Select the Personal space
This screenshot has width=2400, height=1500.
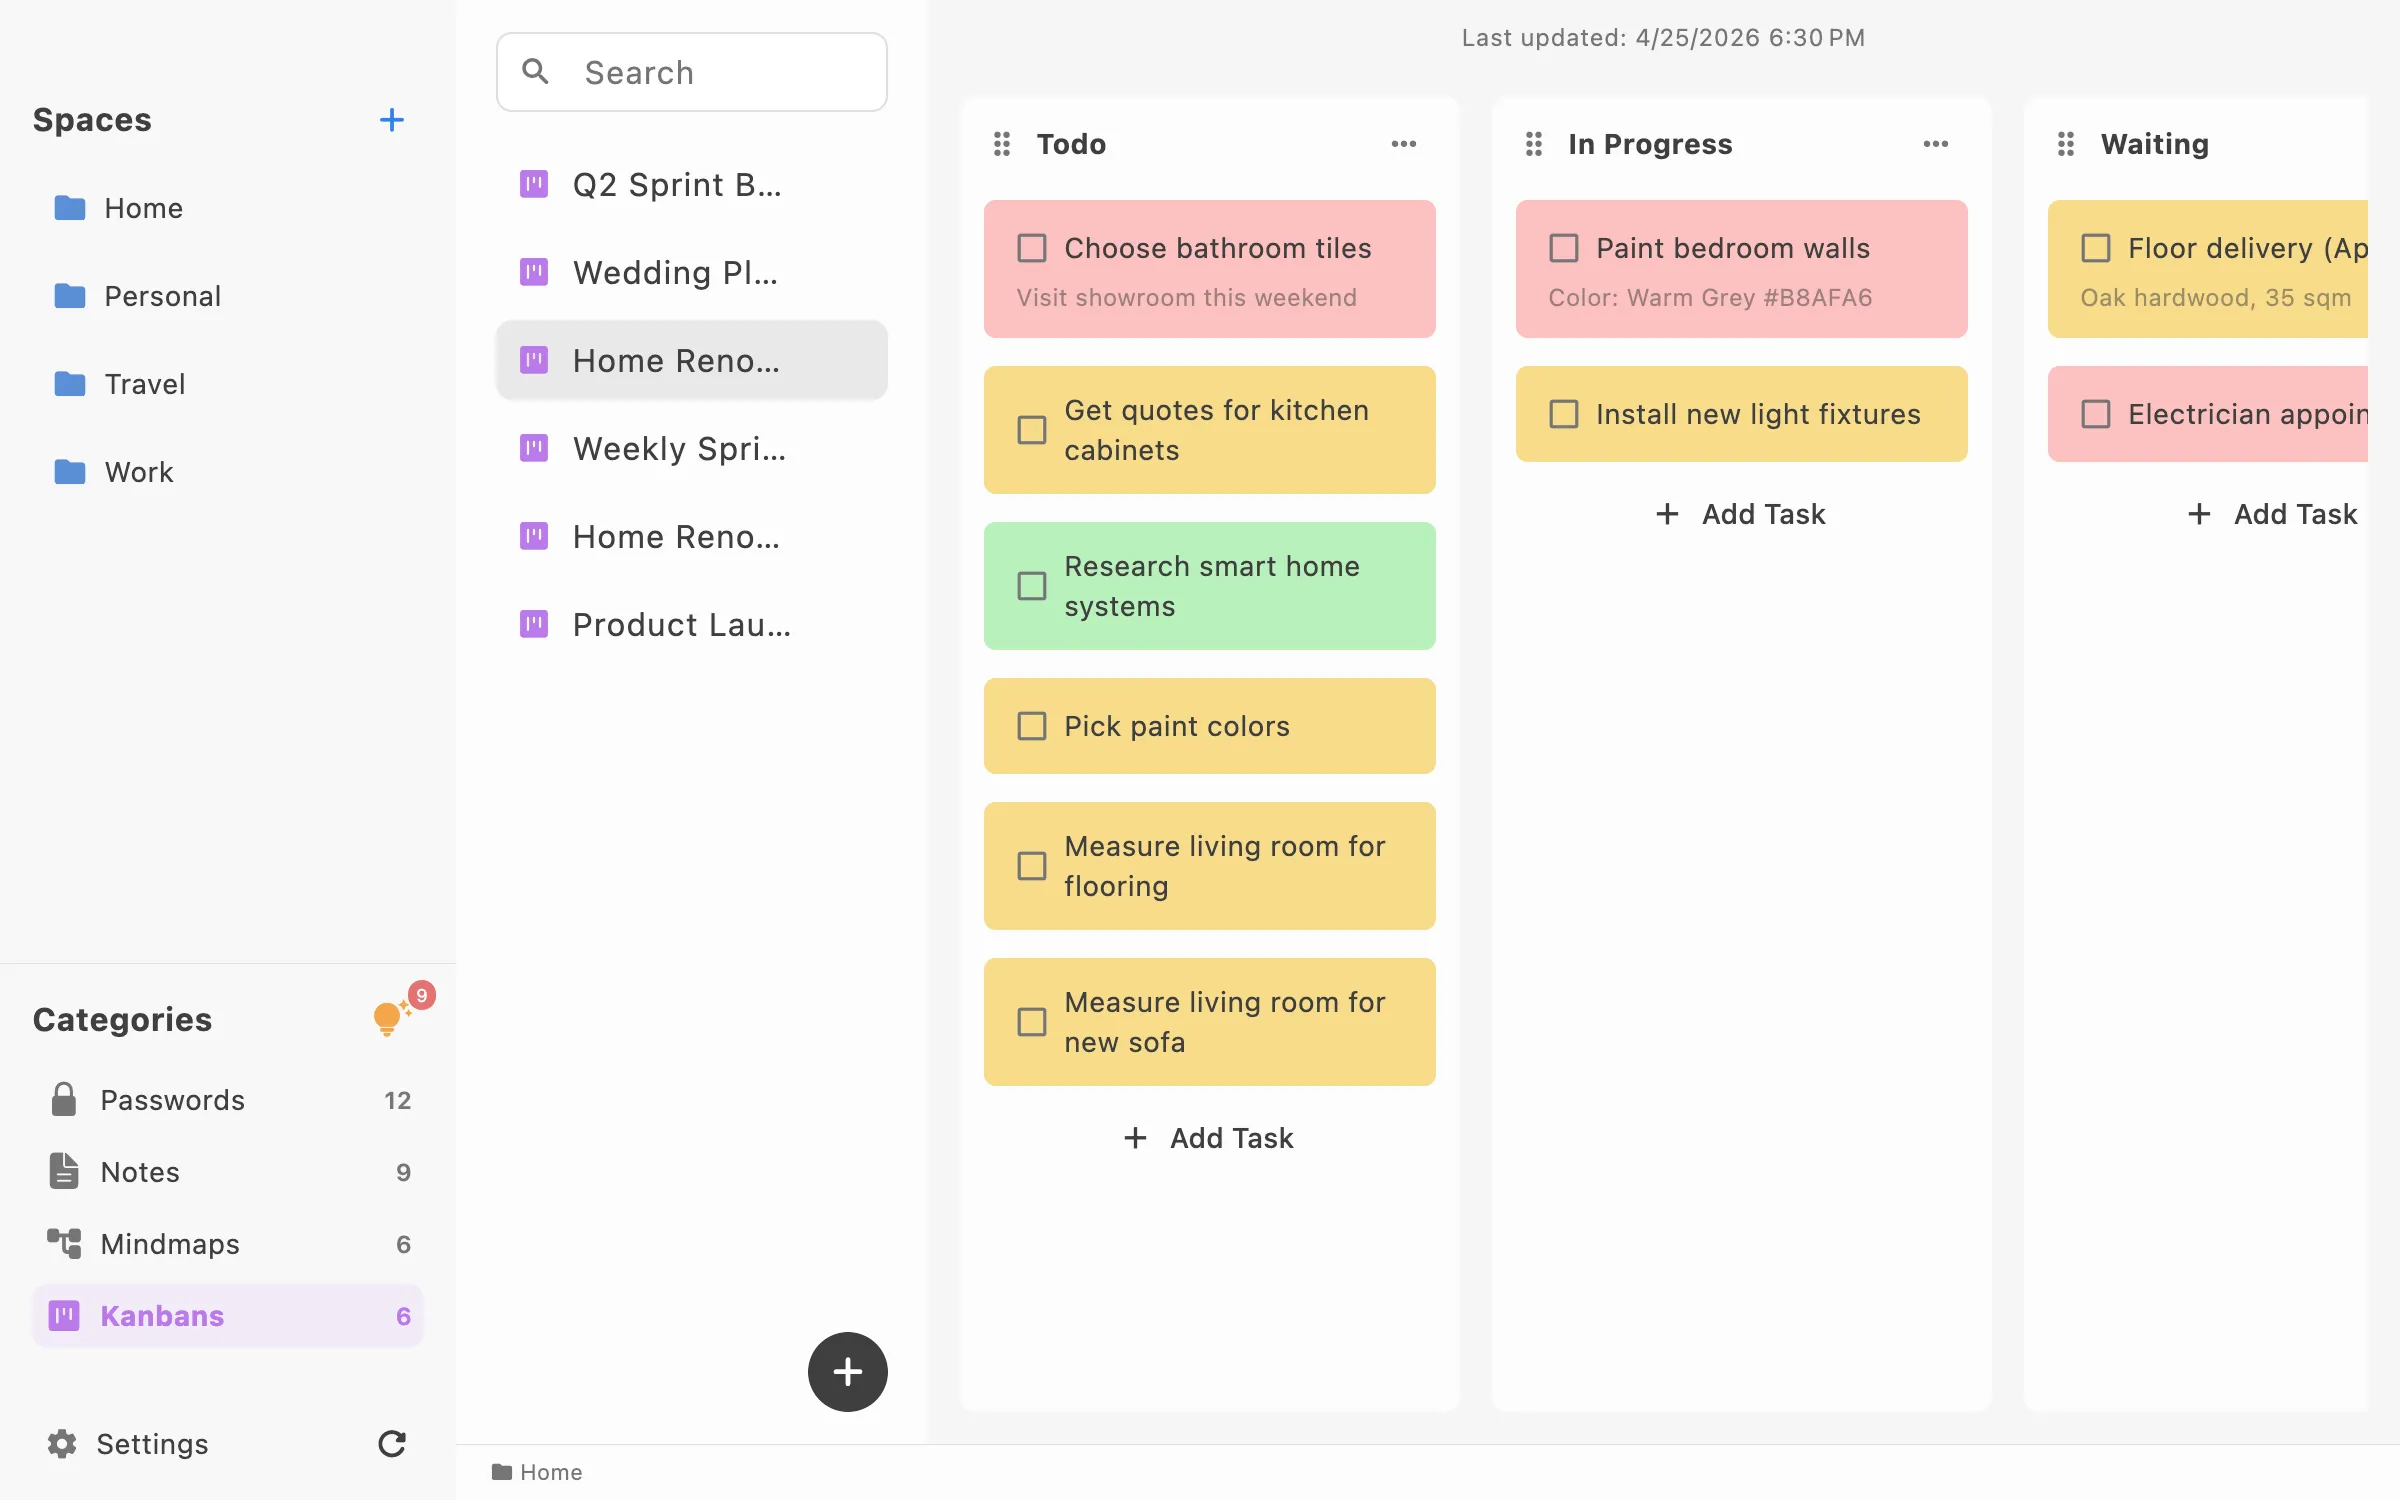[228, 296]
